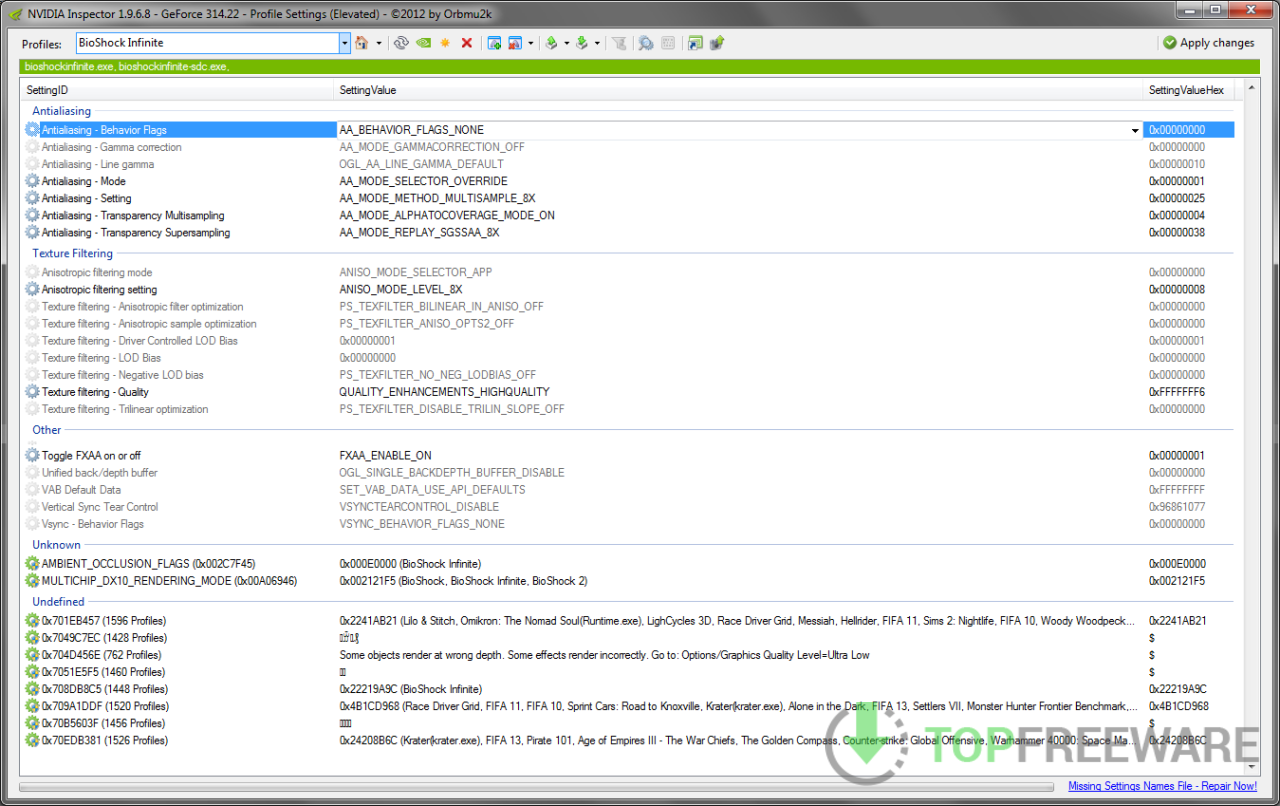Select the Vertical Sync Tear Control row
This screenshot has width=1280, height=806.
pyautogui.click(x=628, y=507)
